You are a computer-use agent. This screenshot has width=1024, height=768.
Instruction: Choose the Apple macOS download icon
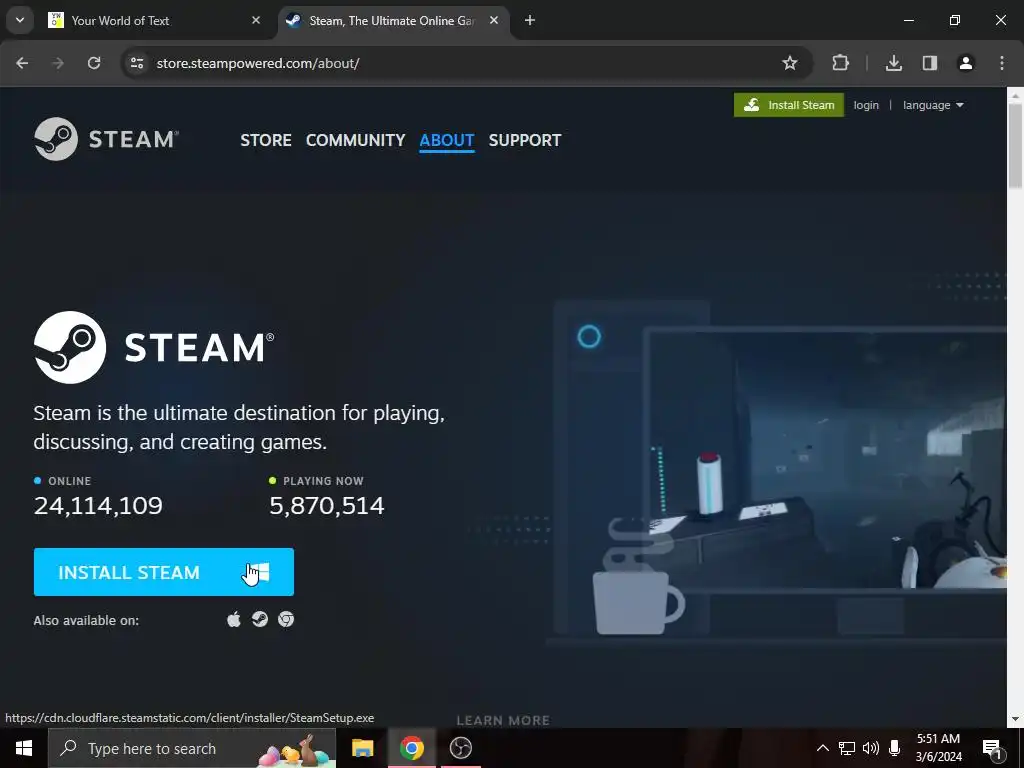[x=234, y=619]
